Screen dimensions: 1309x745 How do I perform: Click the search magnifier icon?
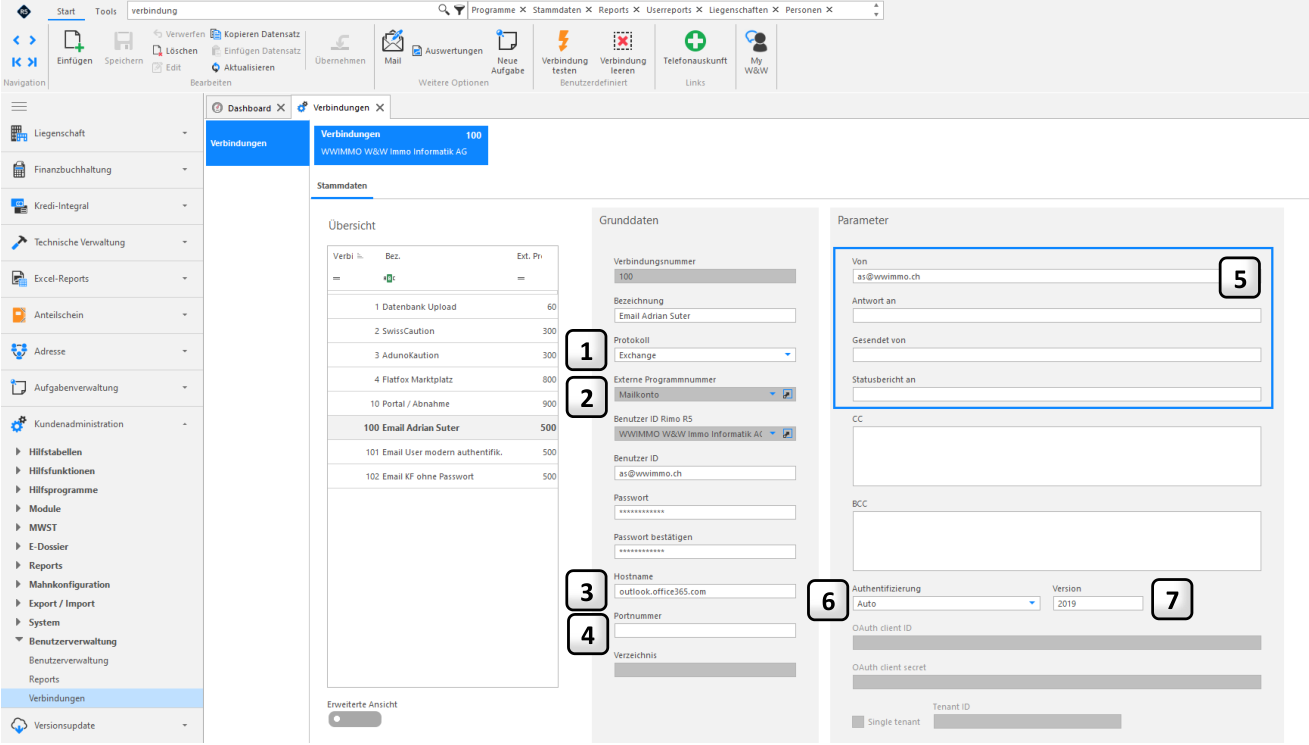tap(444, 10)
